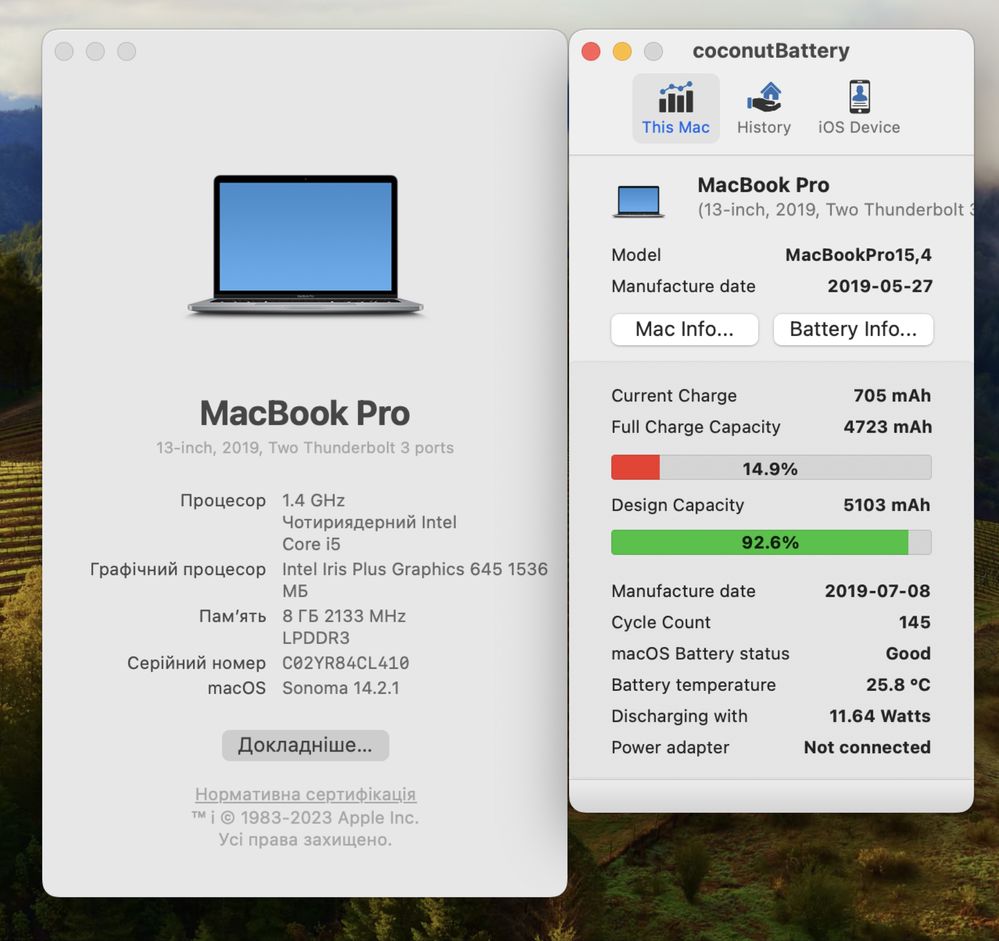The height and width of the screenshot is (941, 999).
Task: Open the History tab in coconutBattery
Action: coord(764,108)
